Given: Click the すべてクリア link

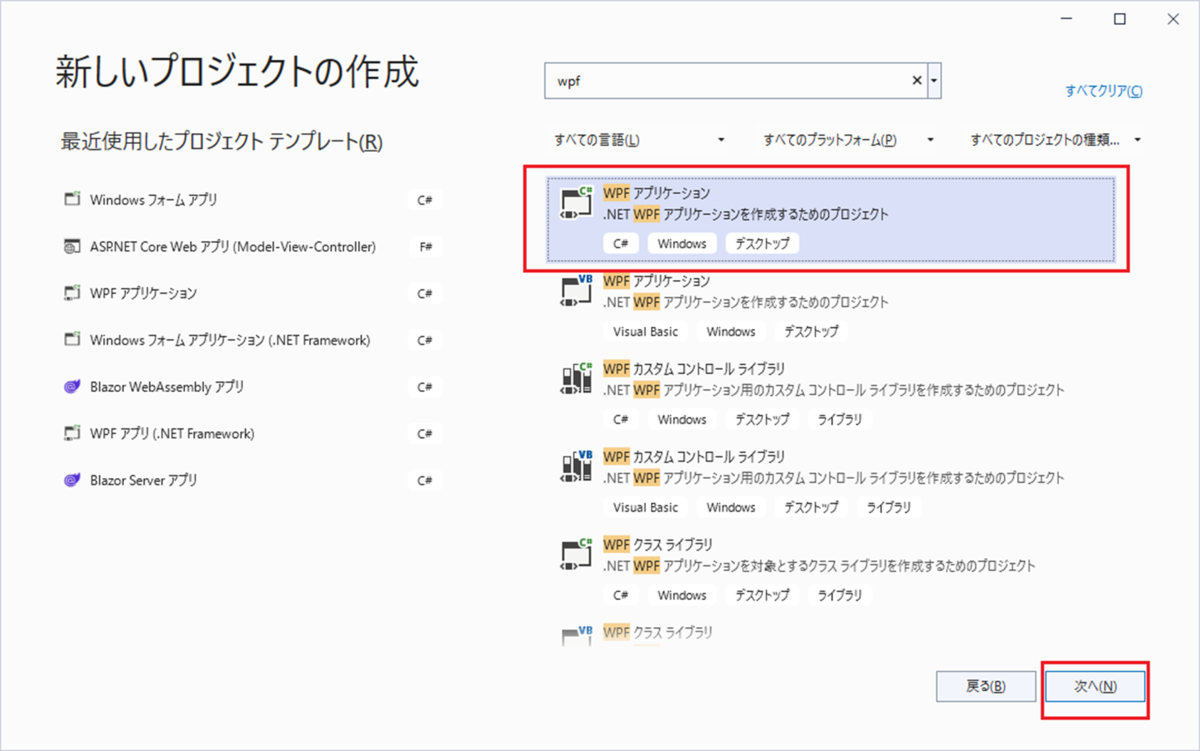Looking at the screenshot, I should tap(1104, 91).
